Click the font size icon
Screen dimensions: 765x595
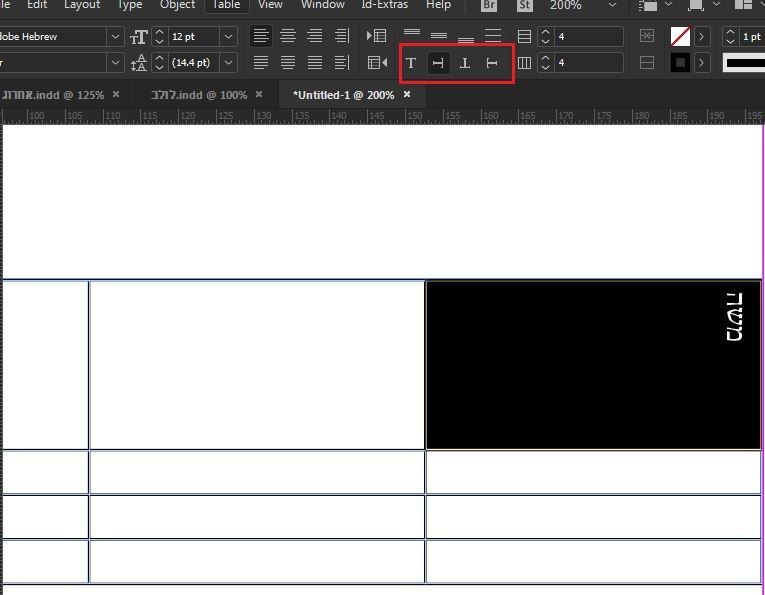139,37
